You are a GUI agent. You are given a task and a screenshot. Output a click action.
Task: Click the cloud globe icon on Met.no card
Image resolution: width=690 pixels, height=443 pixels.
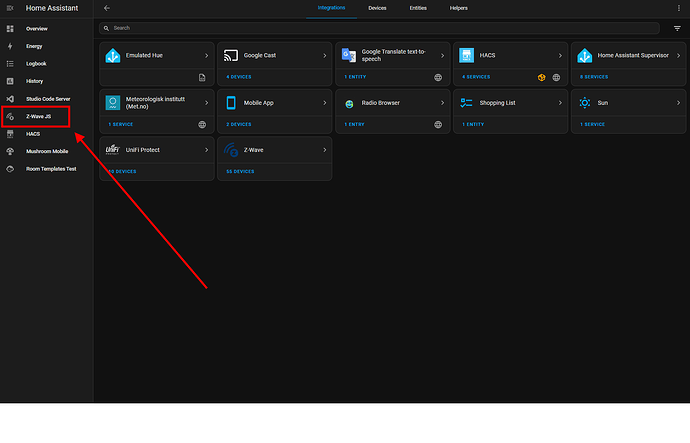202,124
